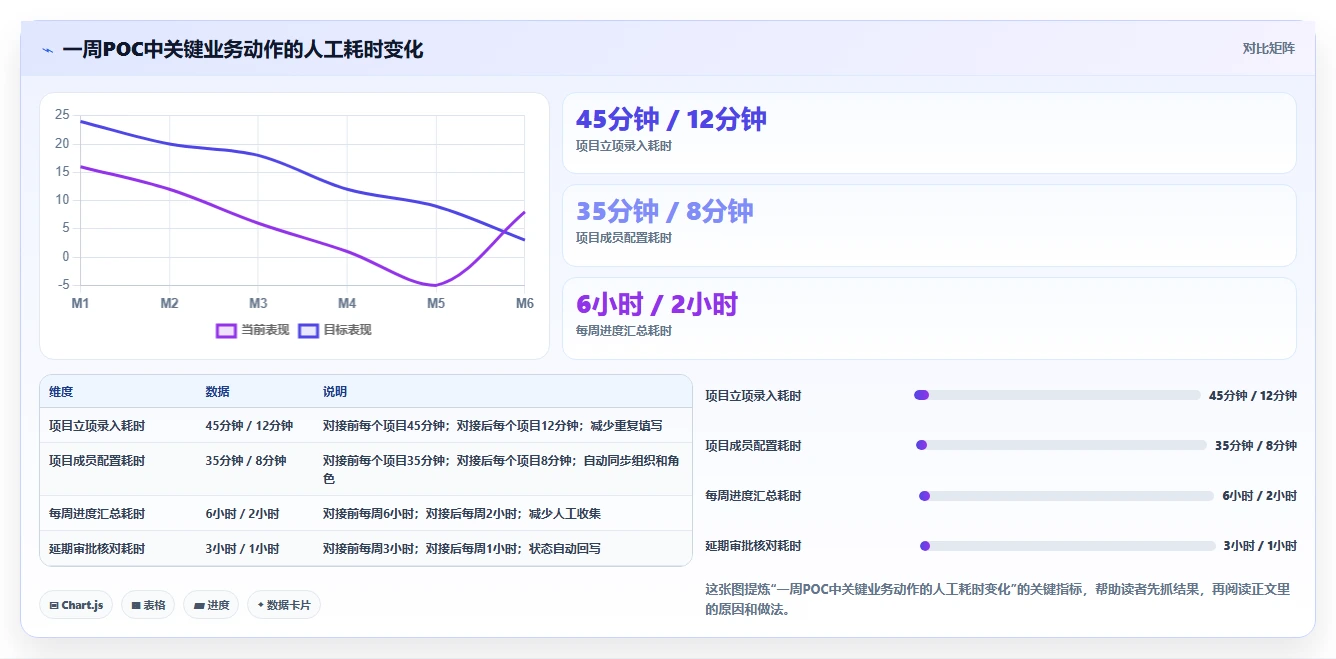Click the 说明 table column header
Screen dimensions: 1336x659
tap(335, 392)
